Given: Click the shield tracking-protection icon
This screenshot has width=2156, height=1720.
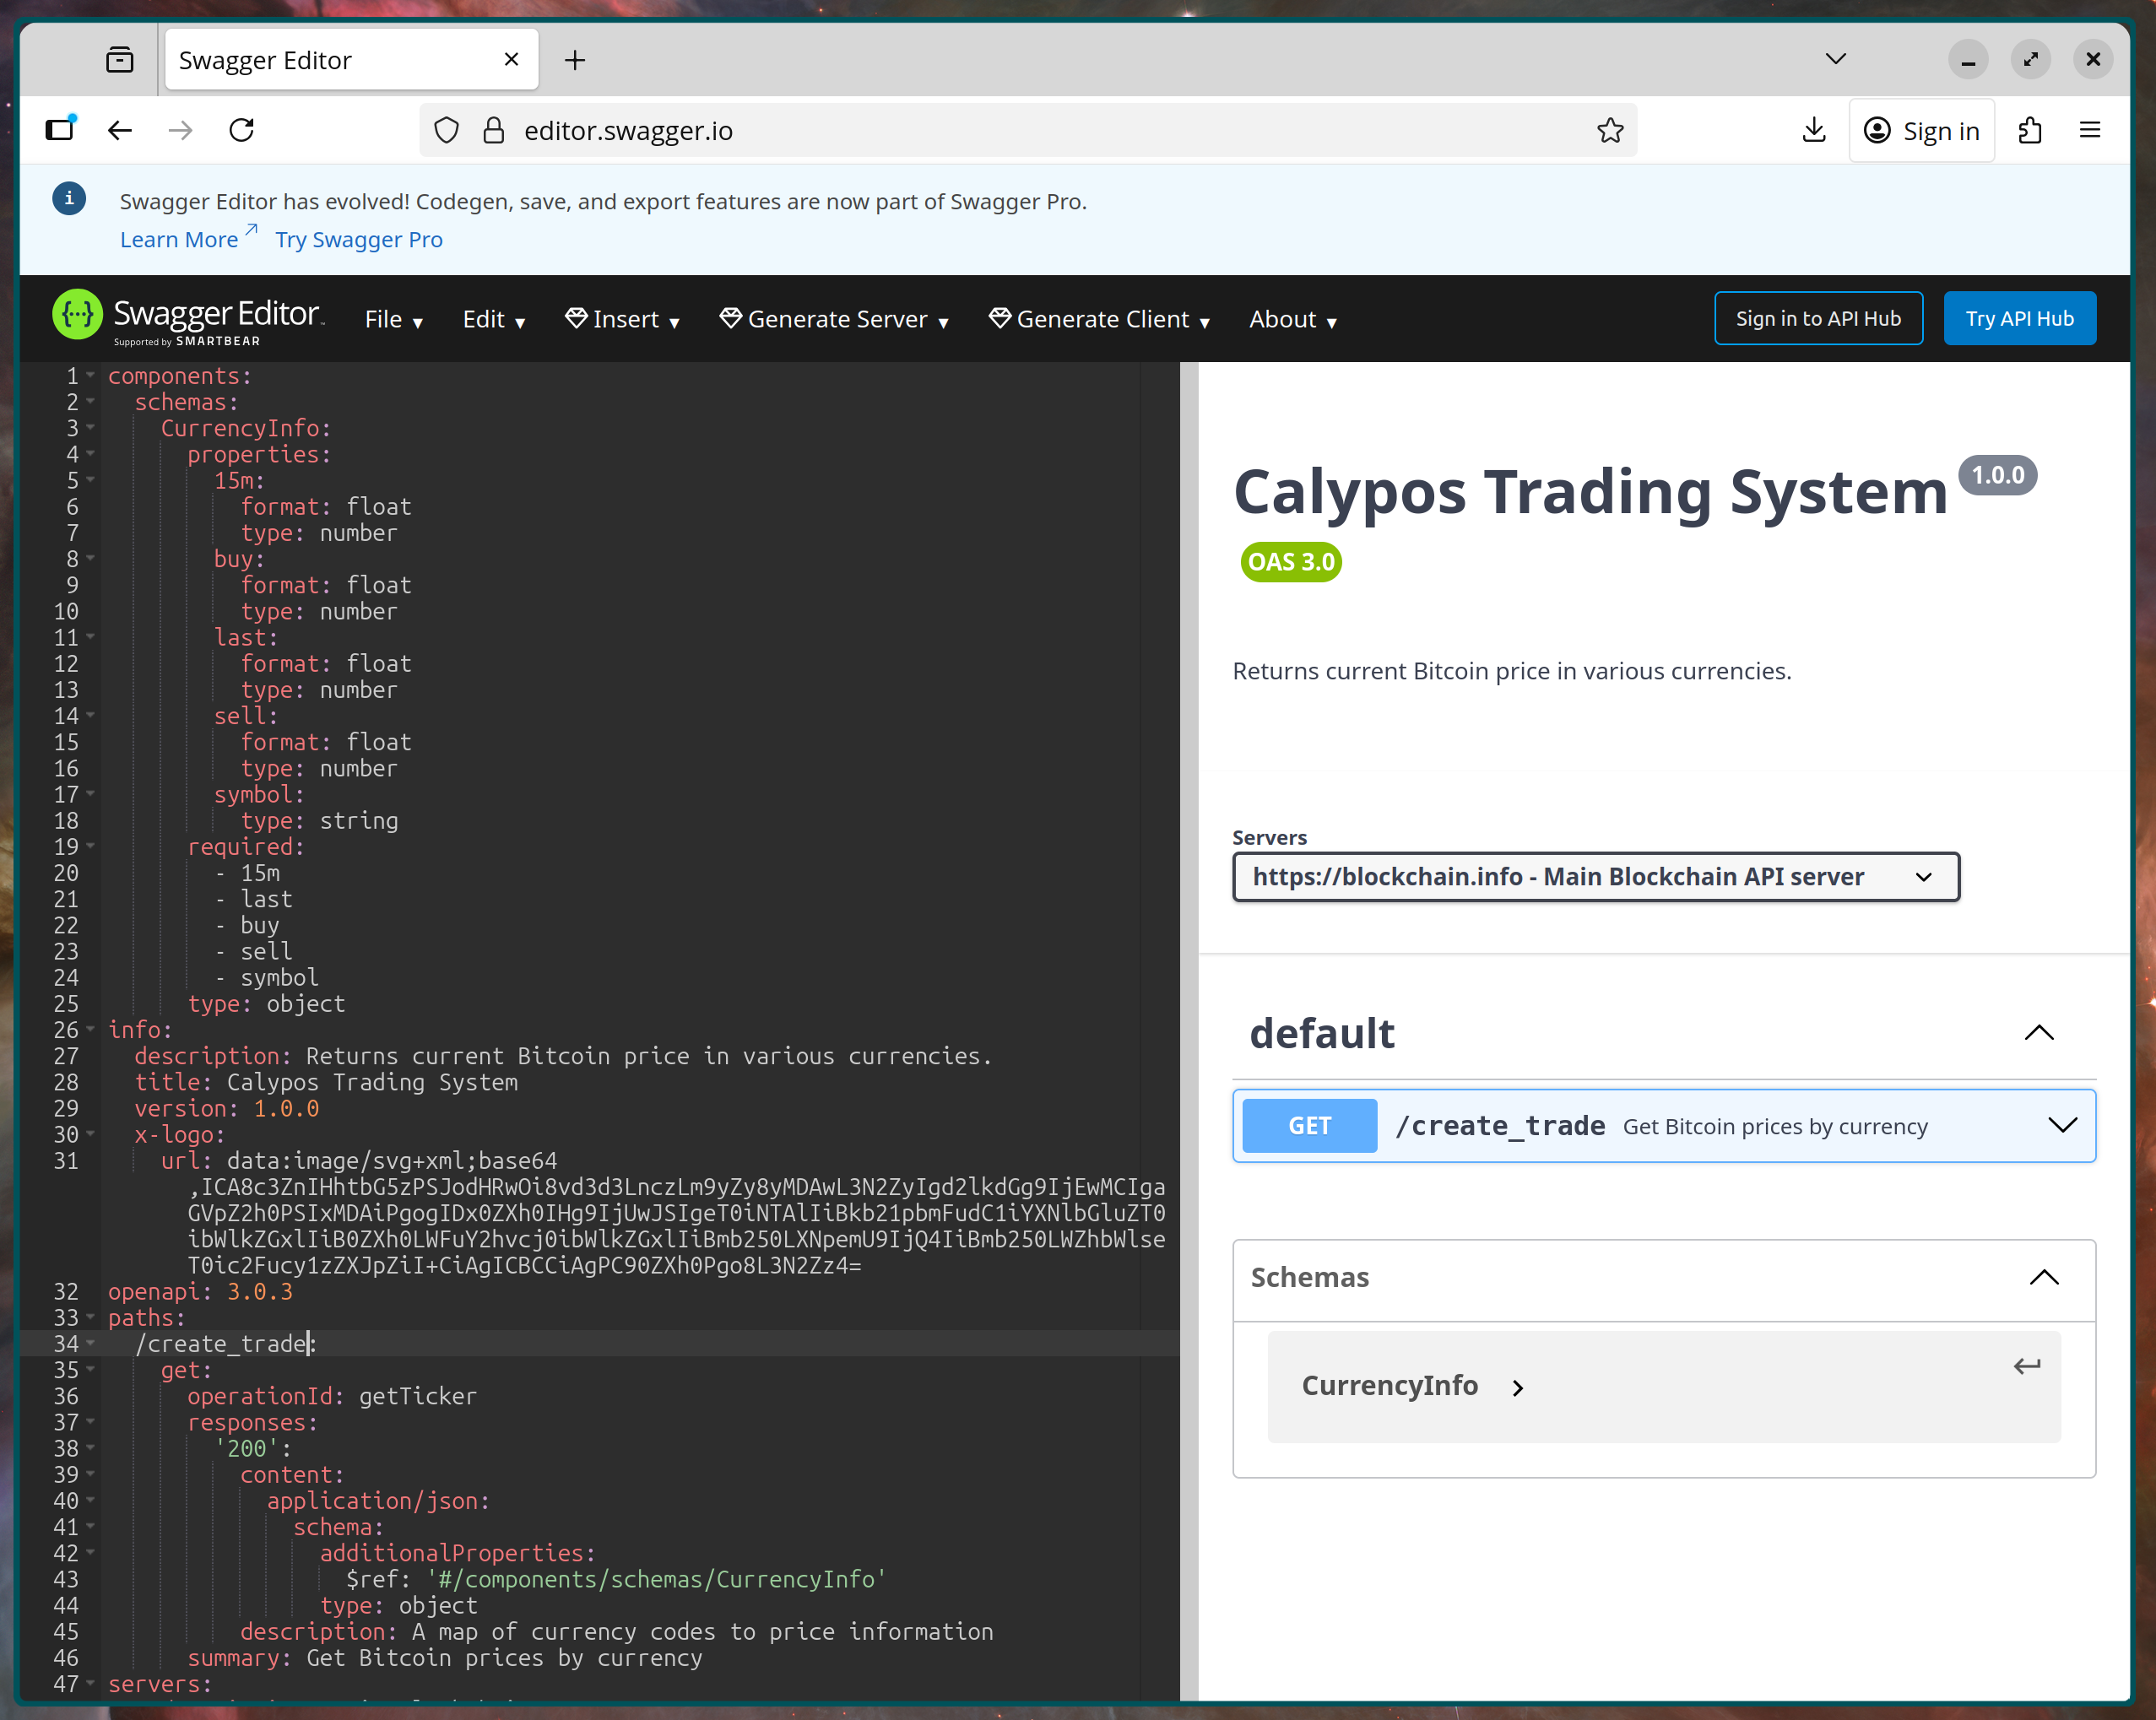Looking at the screenshot, I should point(446,130).
